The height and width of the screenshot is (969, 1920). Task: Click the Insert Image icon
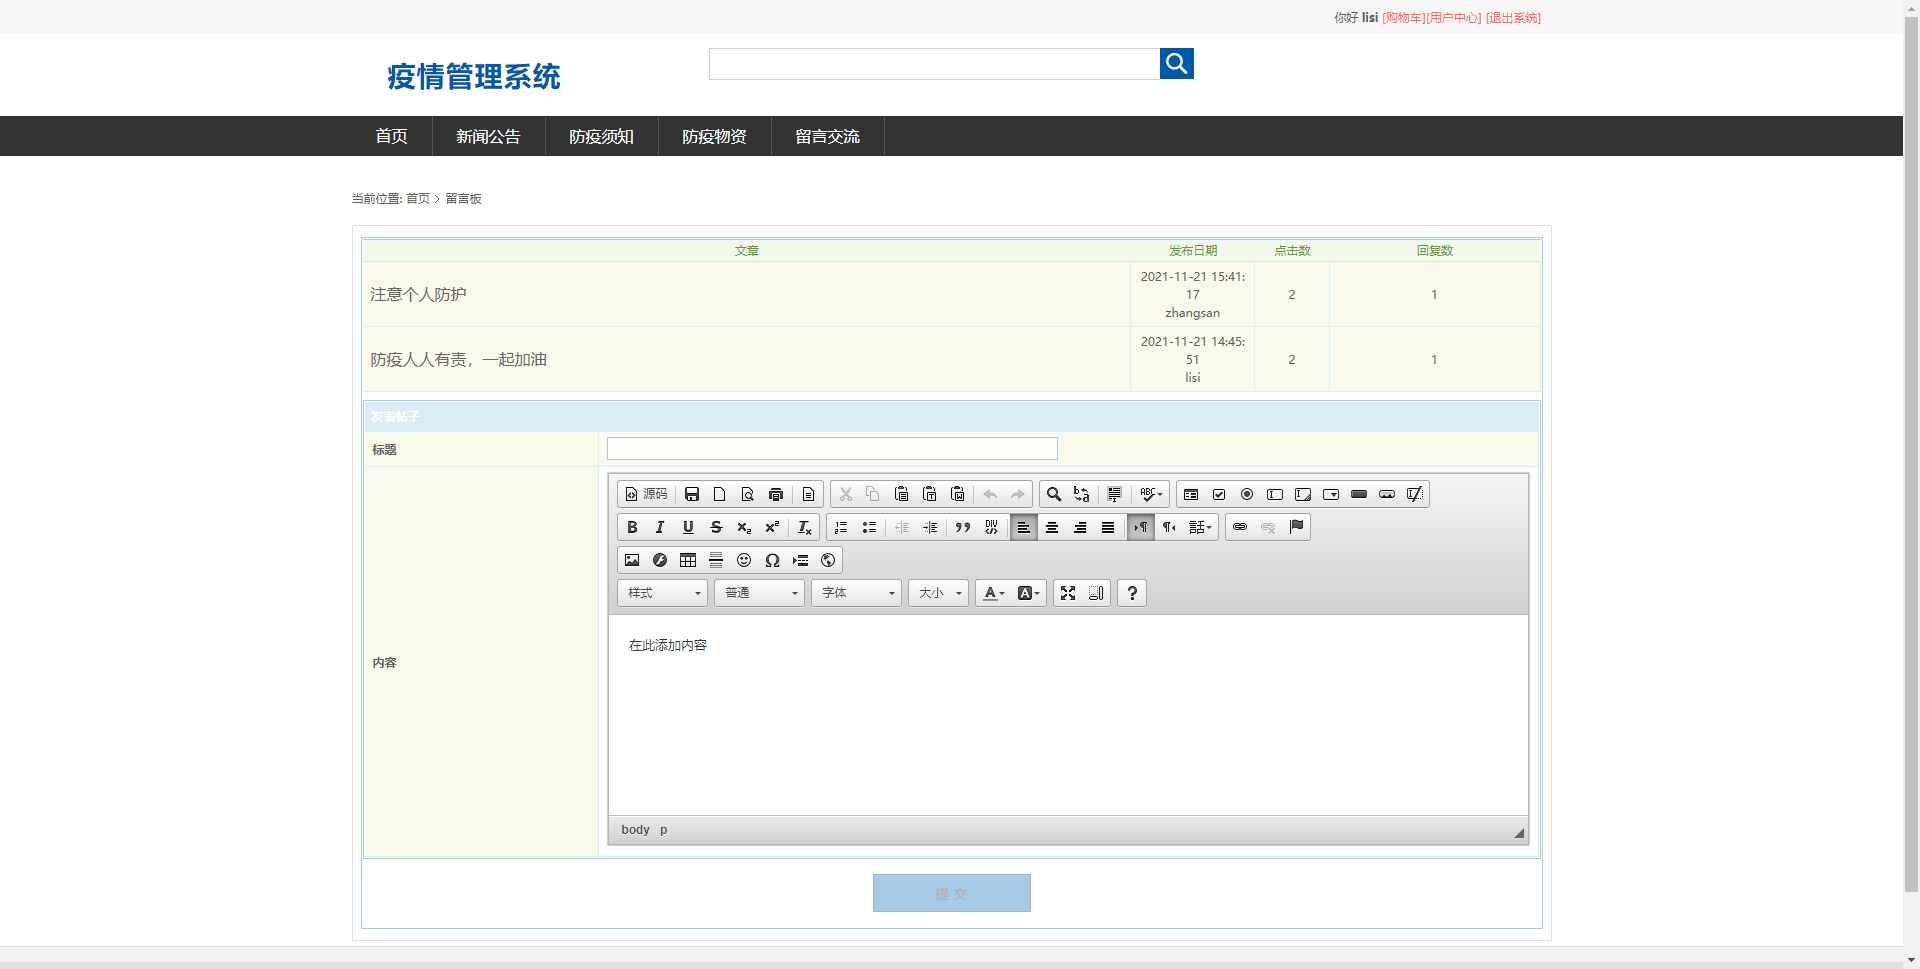click(x=632, y=560)
